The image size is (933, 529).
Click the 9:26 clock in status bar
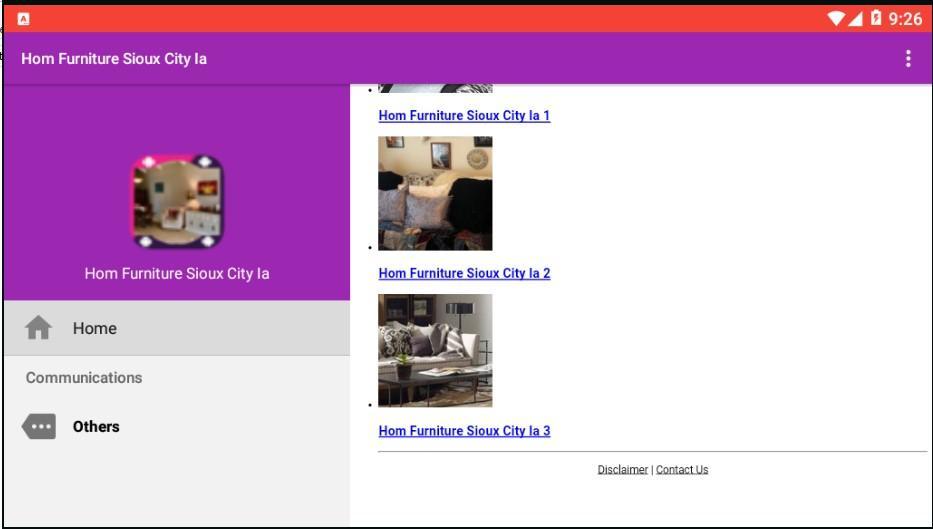[905, 19]
